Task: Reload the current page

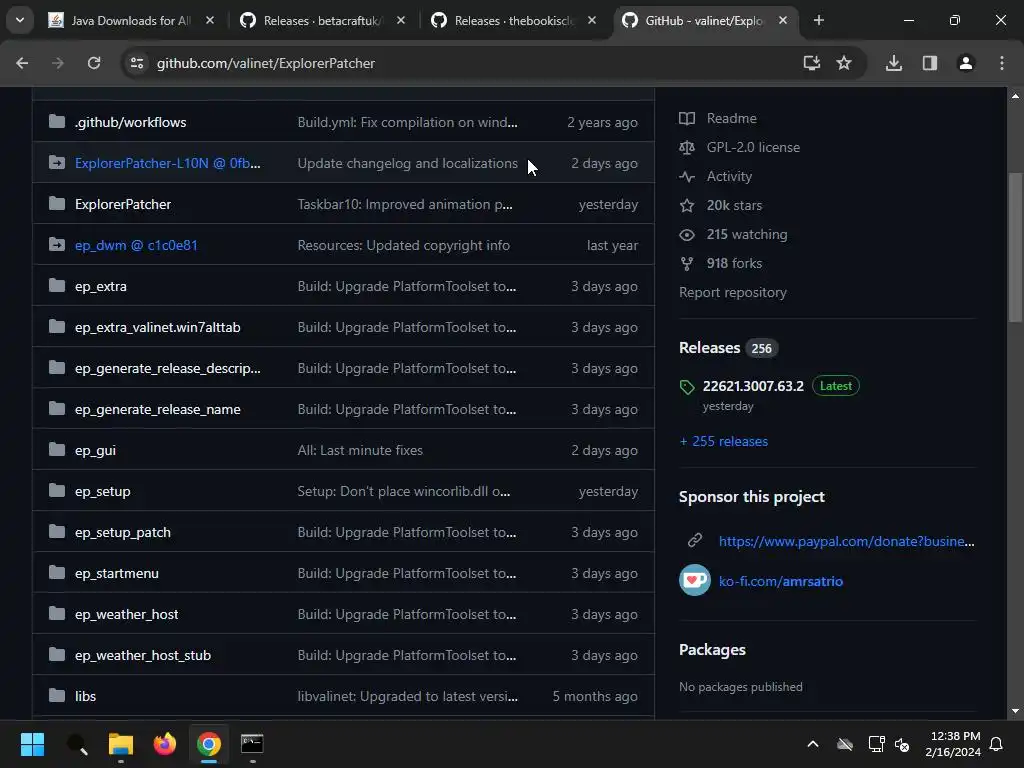Action: (x=94, y=63)
